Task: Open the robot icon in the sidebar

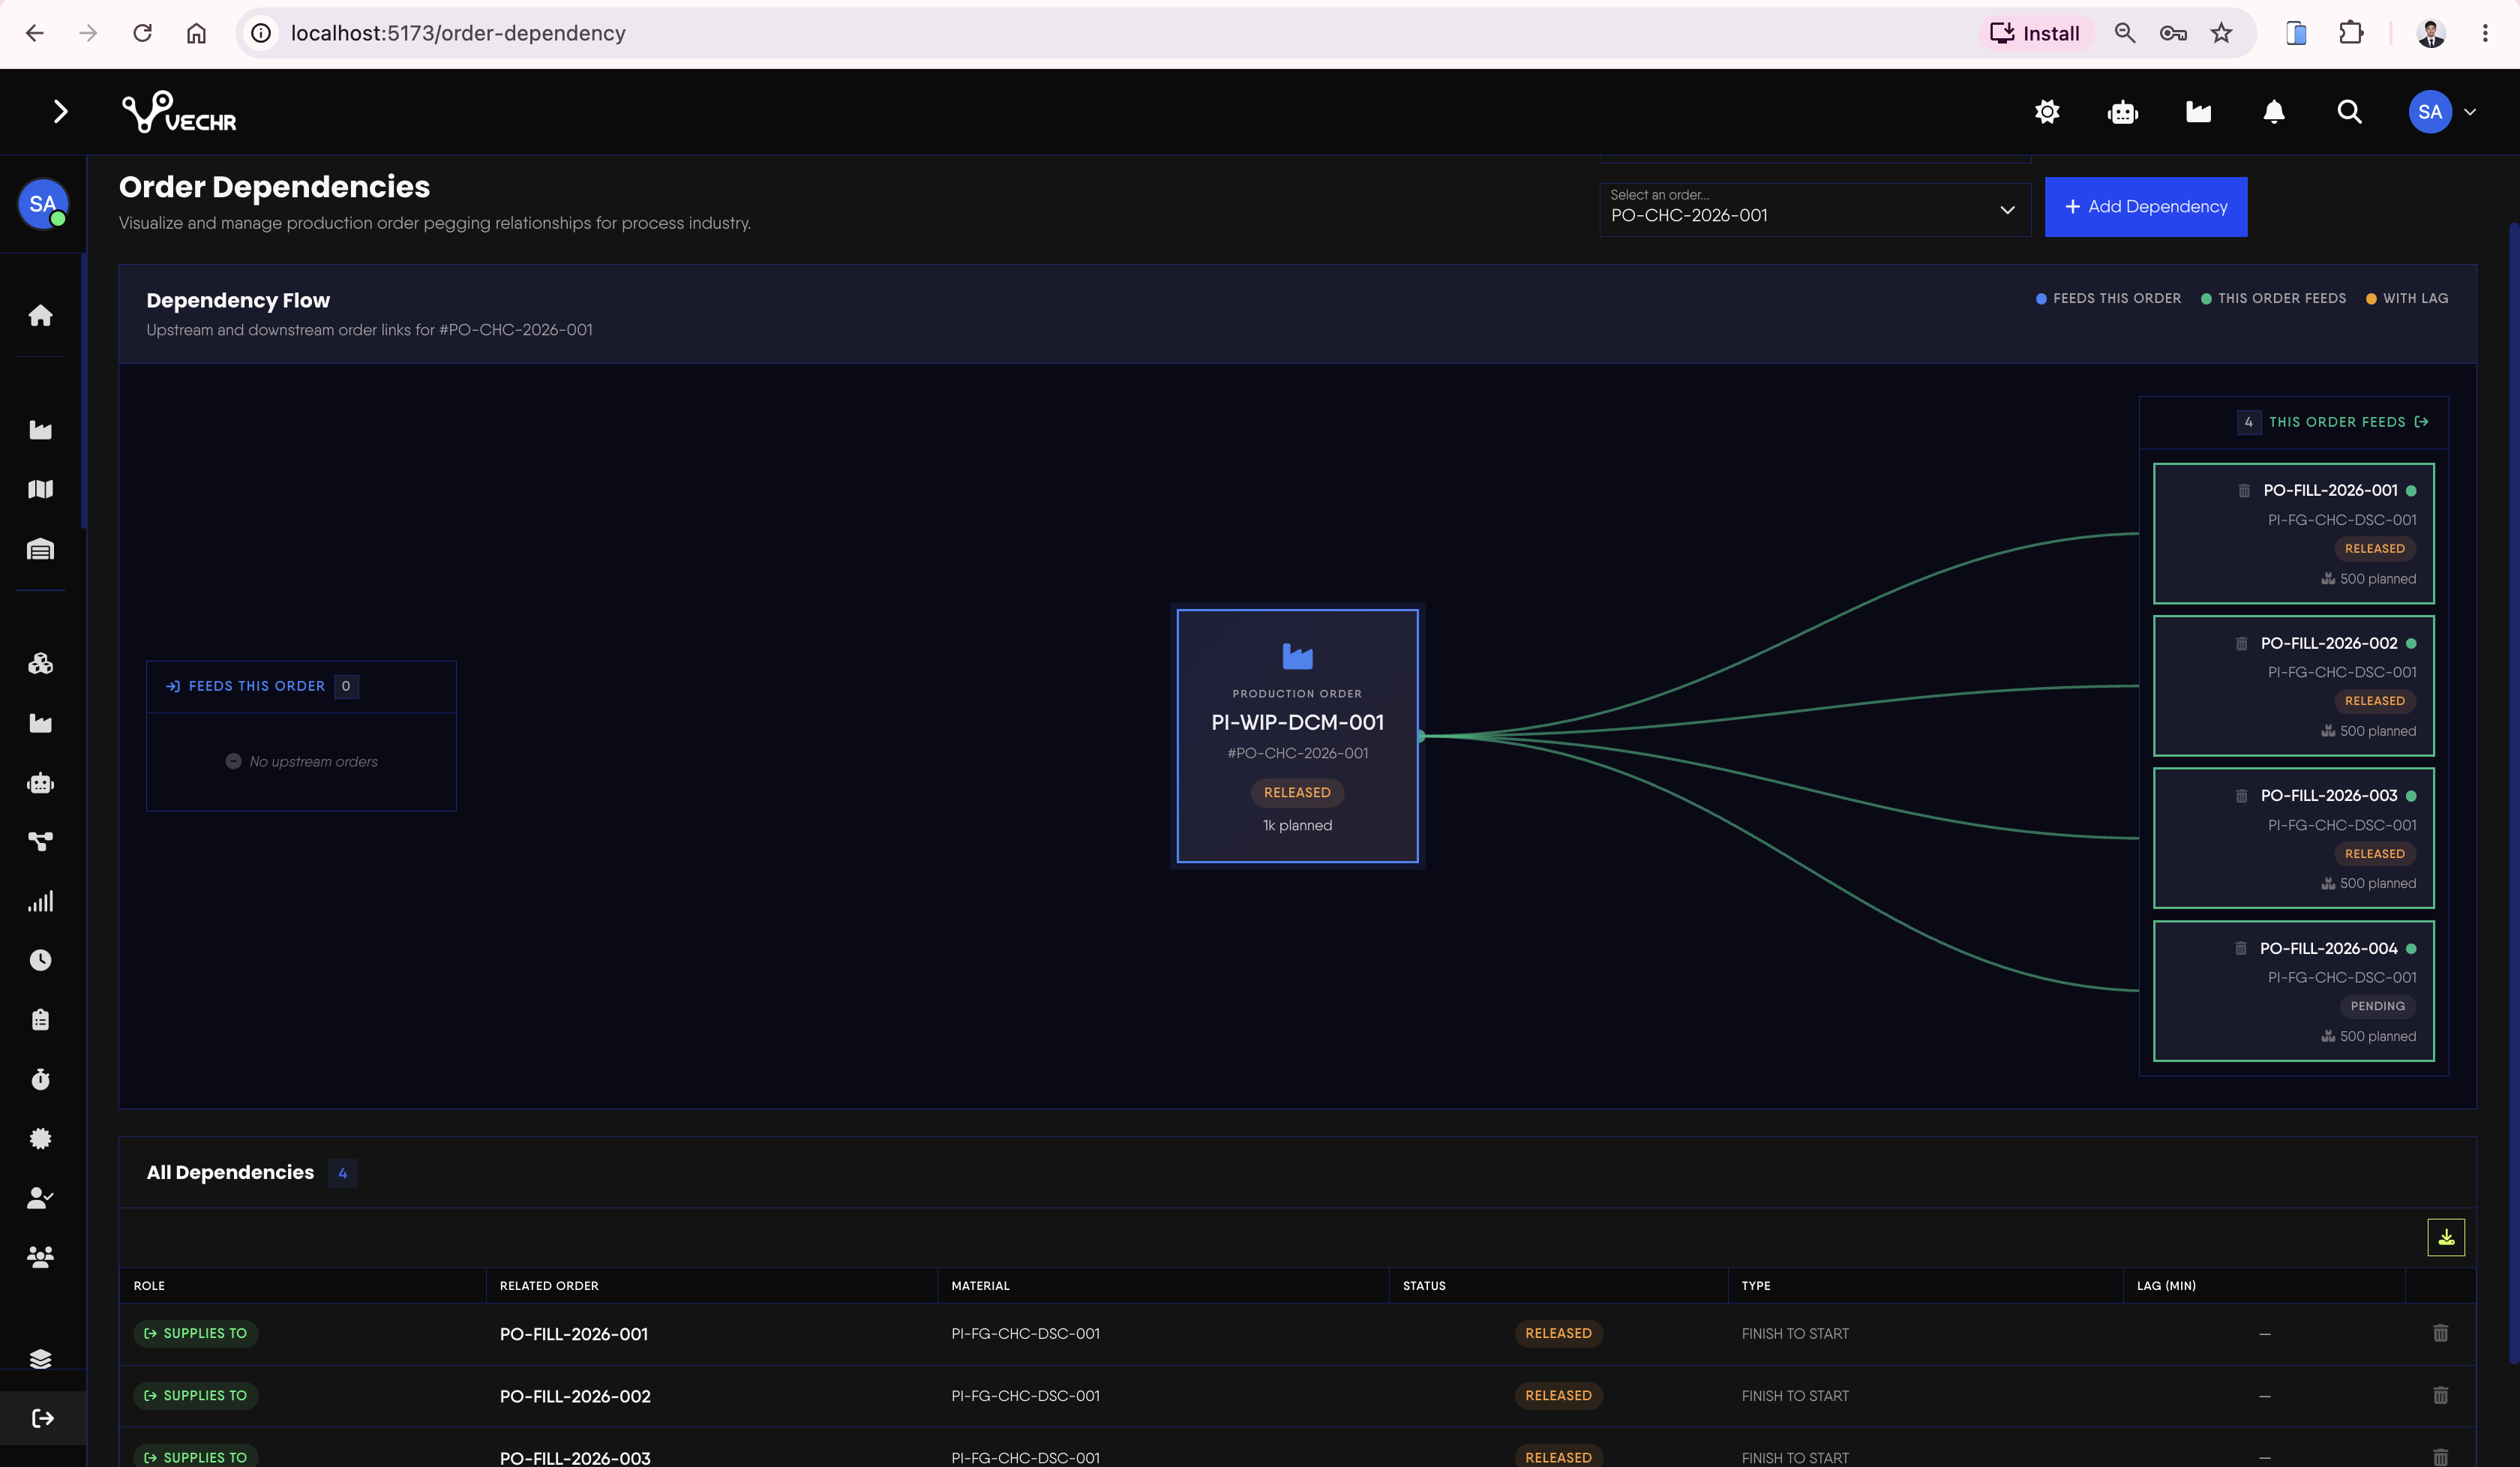Action: click(40, 783)
